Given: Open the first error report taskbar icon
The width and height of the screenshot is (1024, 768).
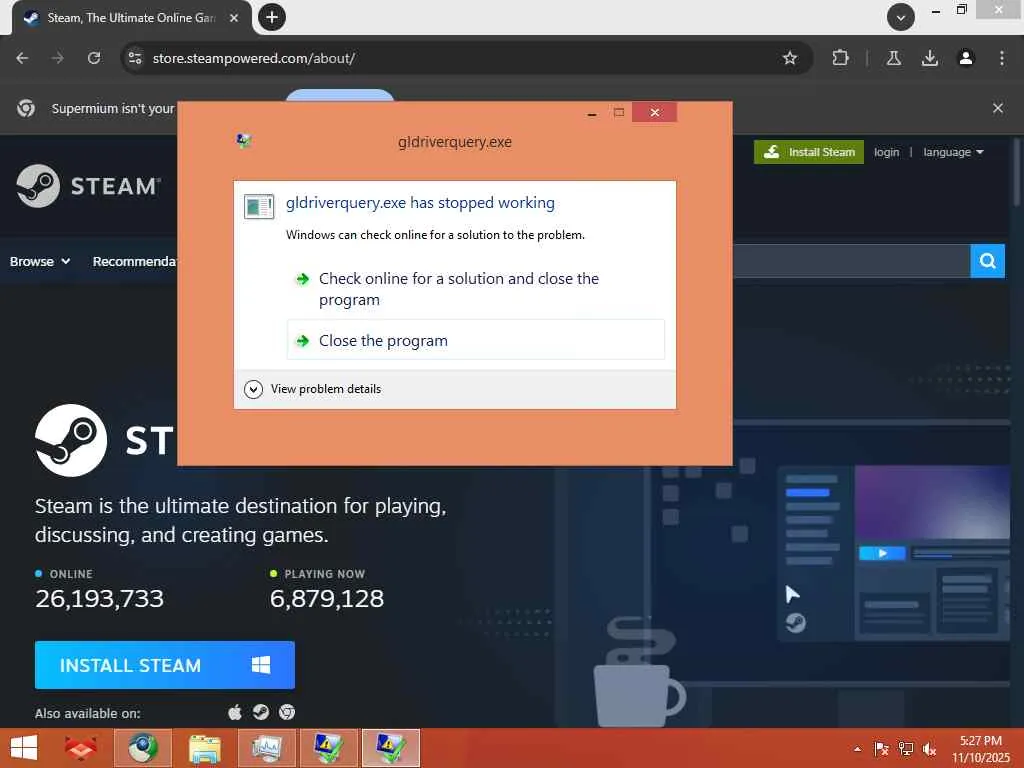Looking at the screenshot, I should (x=328, y=748).
